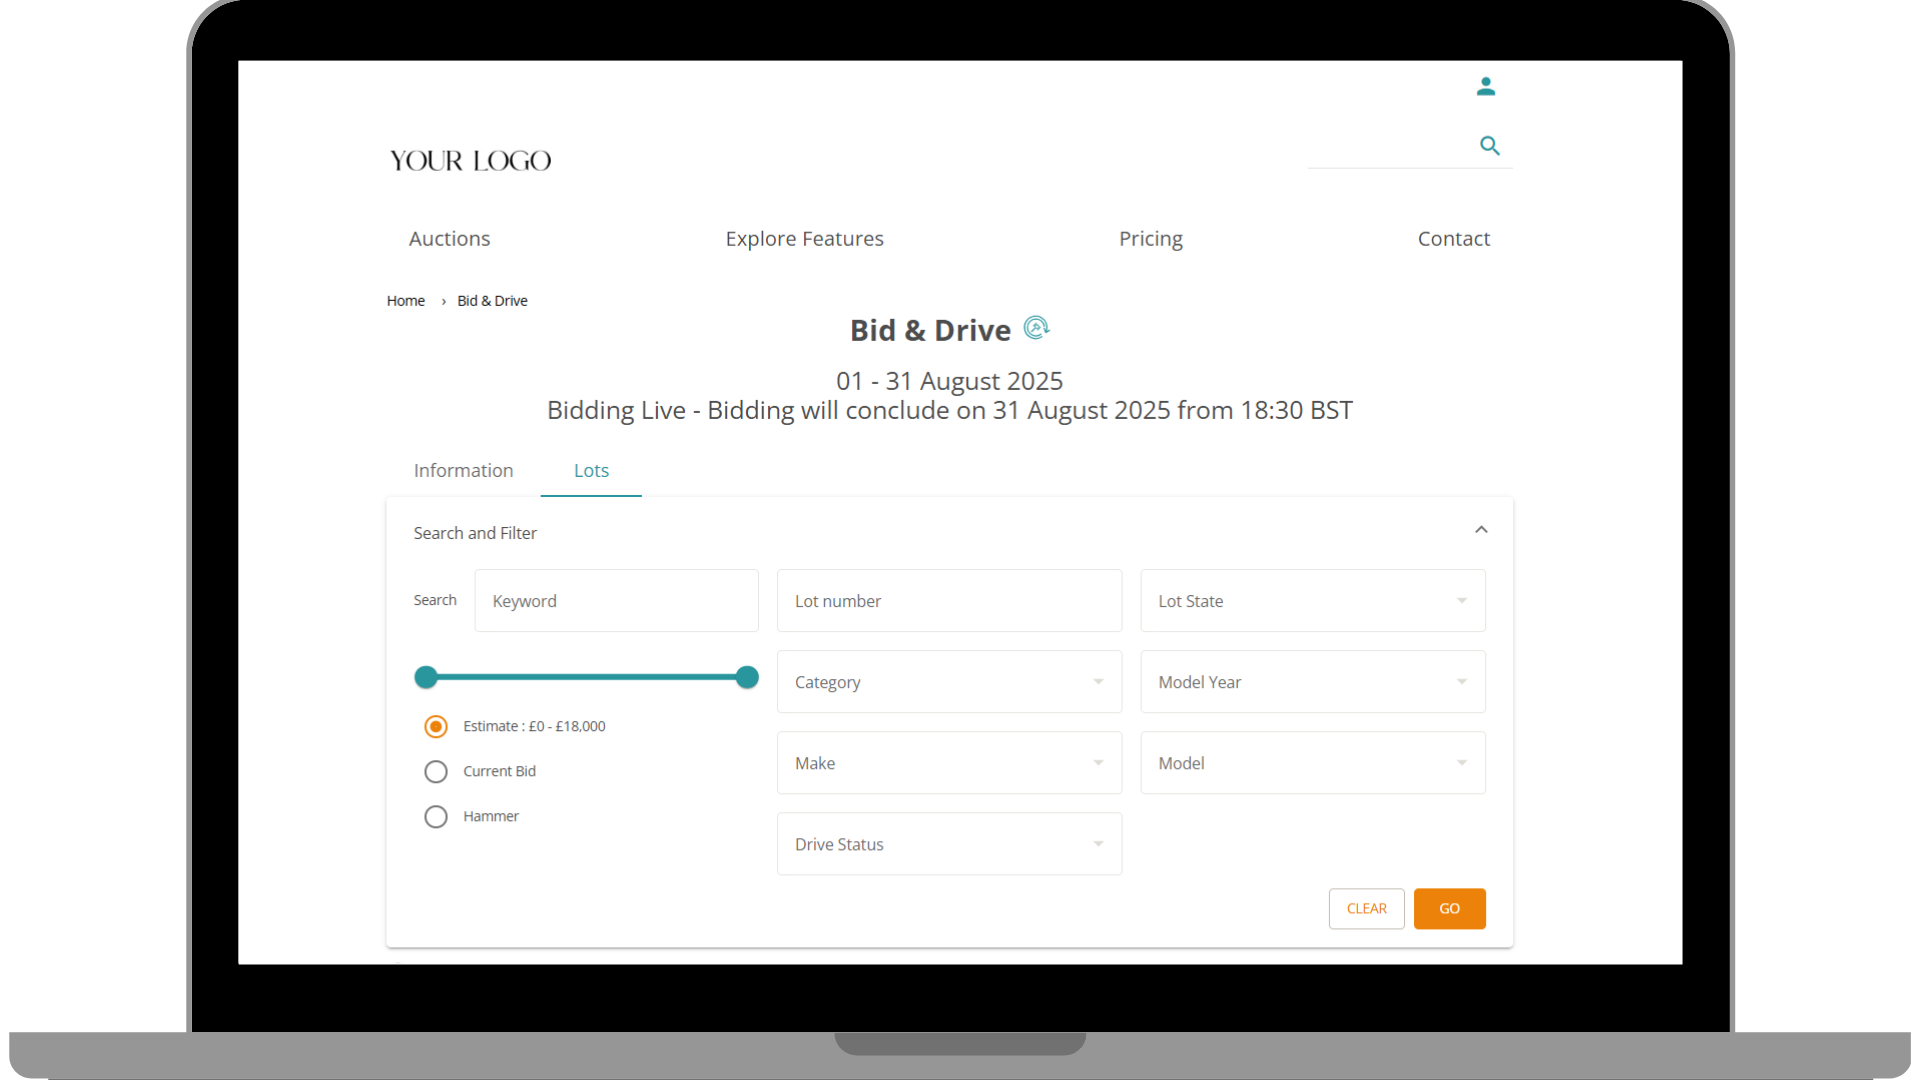This screenshot has width=1920, height=1080.
Task: Select the Current Bid radio option
Action: [x=436, y=772]
